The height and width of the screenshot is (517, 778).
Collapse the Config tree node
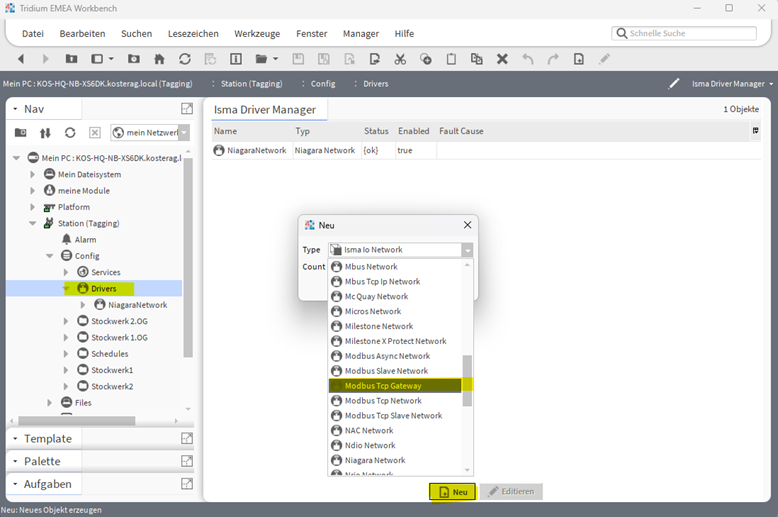pyautogui.click(x=49, y=257)
